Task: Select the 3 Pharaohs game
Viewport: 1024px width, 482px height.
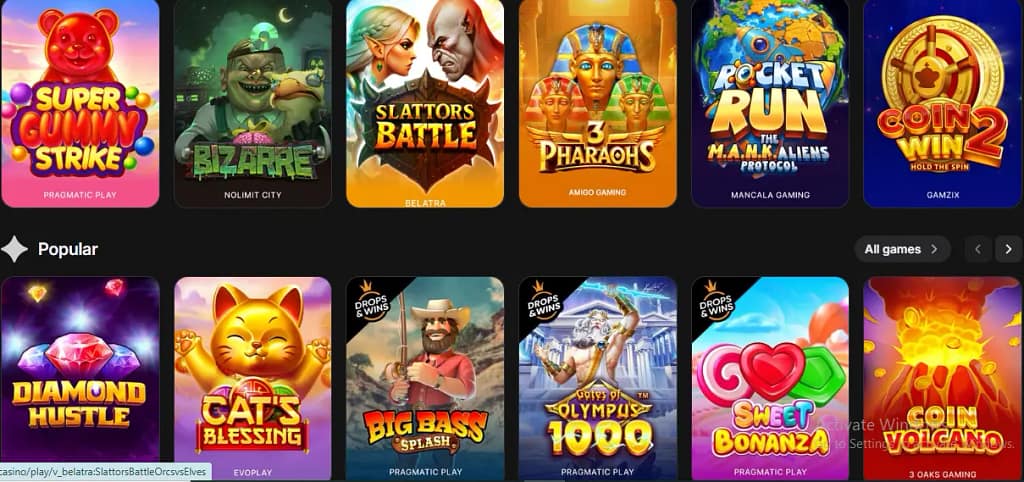Action: (598, 103)
